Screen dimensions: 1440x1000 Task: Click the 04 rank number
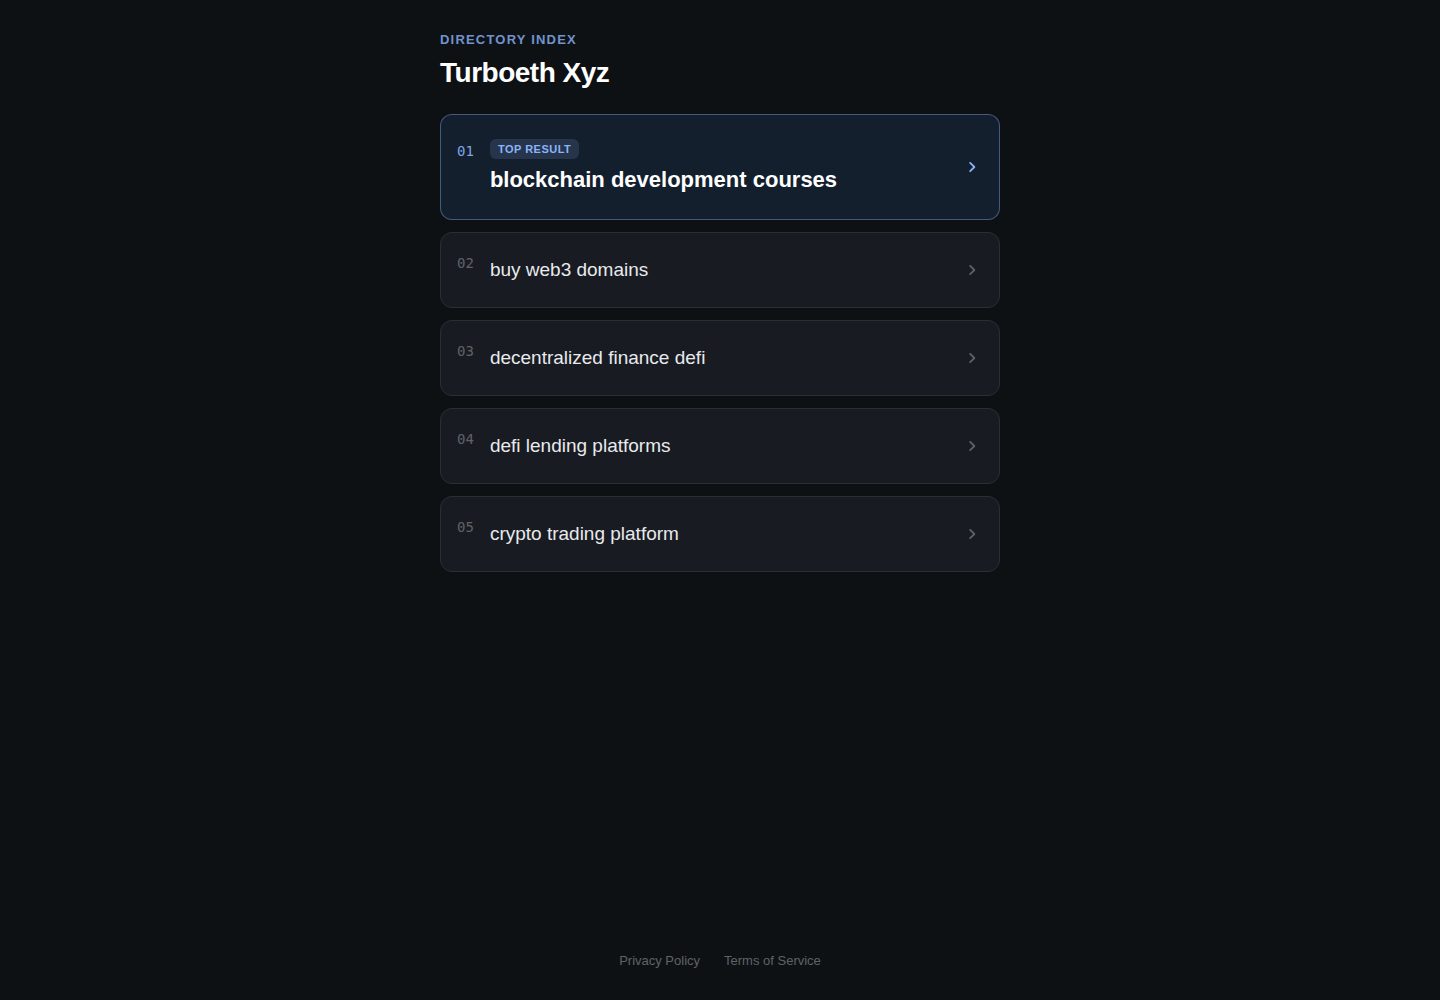pos(465,439)
